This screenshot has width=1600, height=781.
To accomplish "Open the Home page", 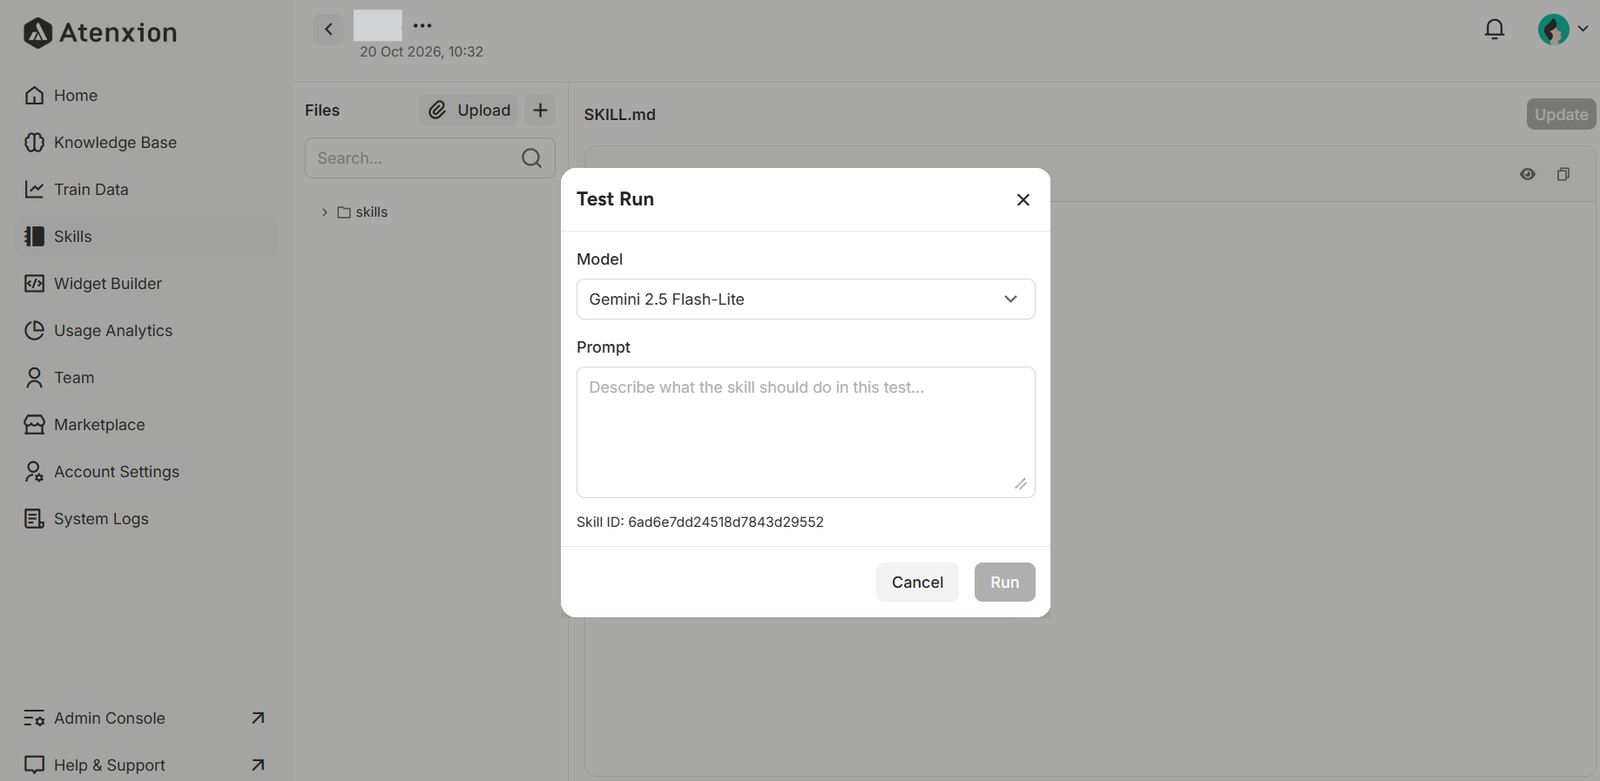I will (x=148, y=95).
